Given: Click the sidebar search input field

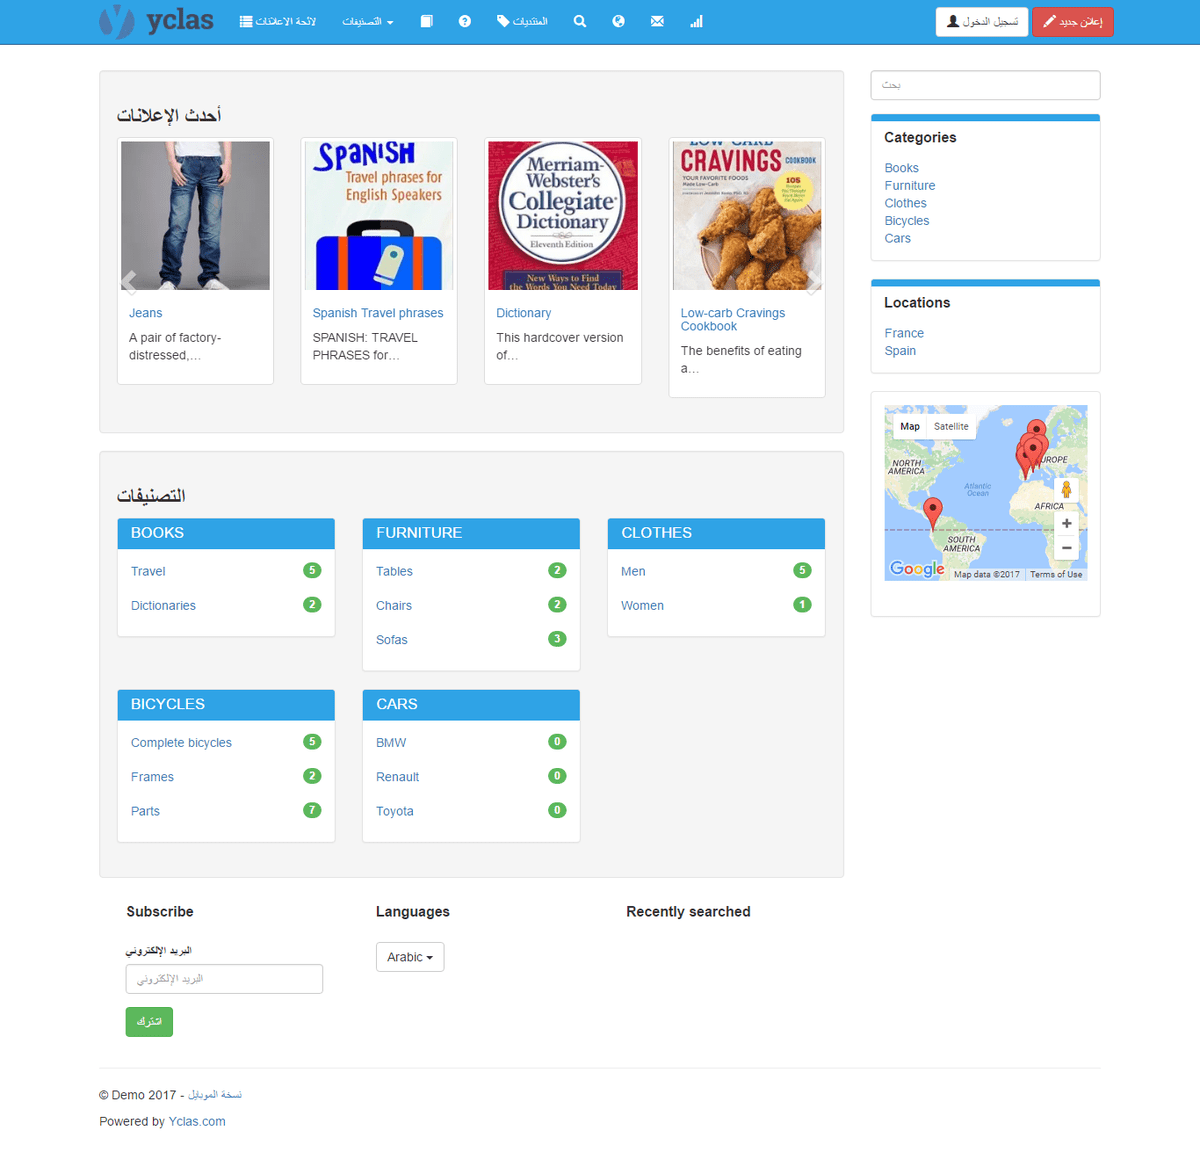Looking at the screenshot, I should [985, 85].
